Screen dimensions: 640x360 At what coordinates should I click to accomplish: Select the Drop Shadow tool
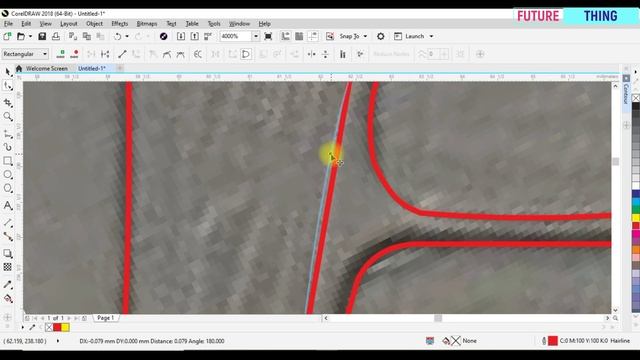pyautogui.click(x=7, y=253)
